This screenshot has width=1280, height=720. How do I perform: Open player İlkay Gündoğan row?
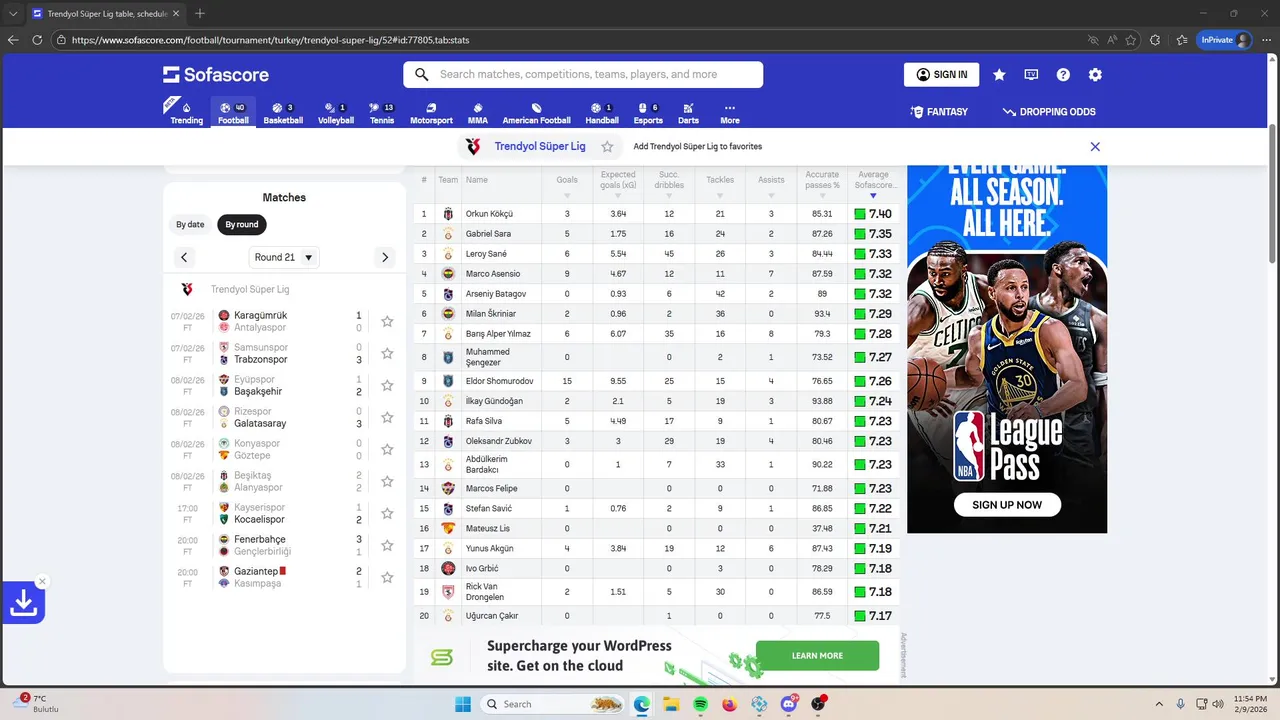[x=656, y=401]
